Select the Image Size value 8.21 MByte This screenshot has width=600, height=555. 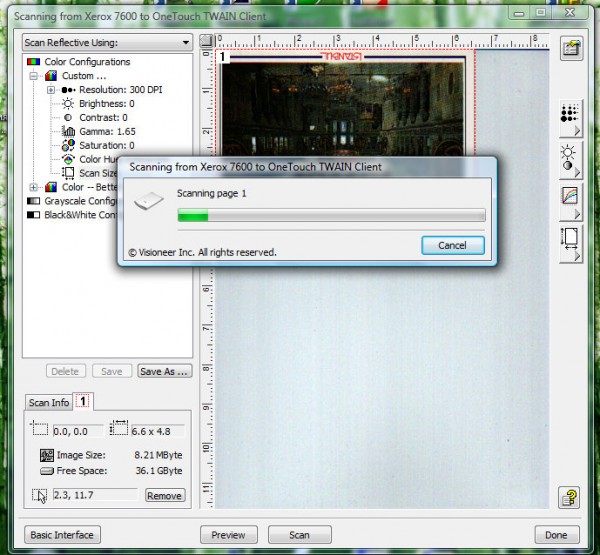158,455
